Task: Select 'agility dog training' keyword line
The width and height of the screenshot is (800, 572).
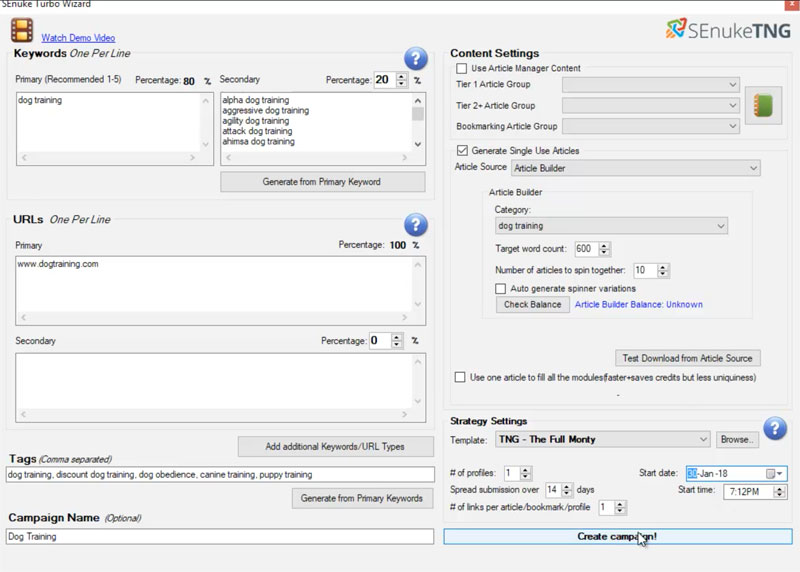Action: [x=256, y=121]
